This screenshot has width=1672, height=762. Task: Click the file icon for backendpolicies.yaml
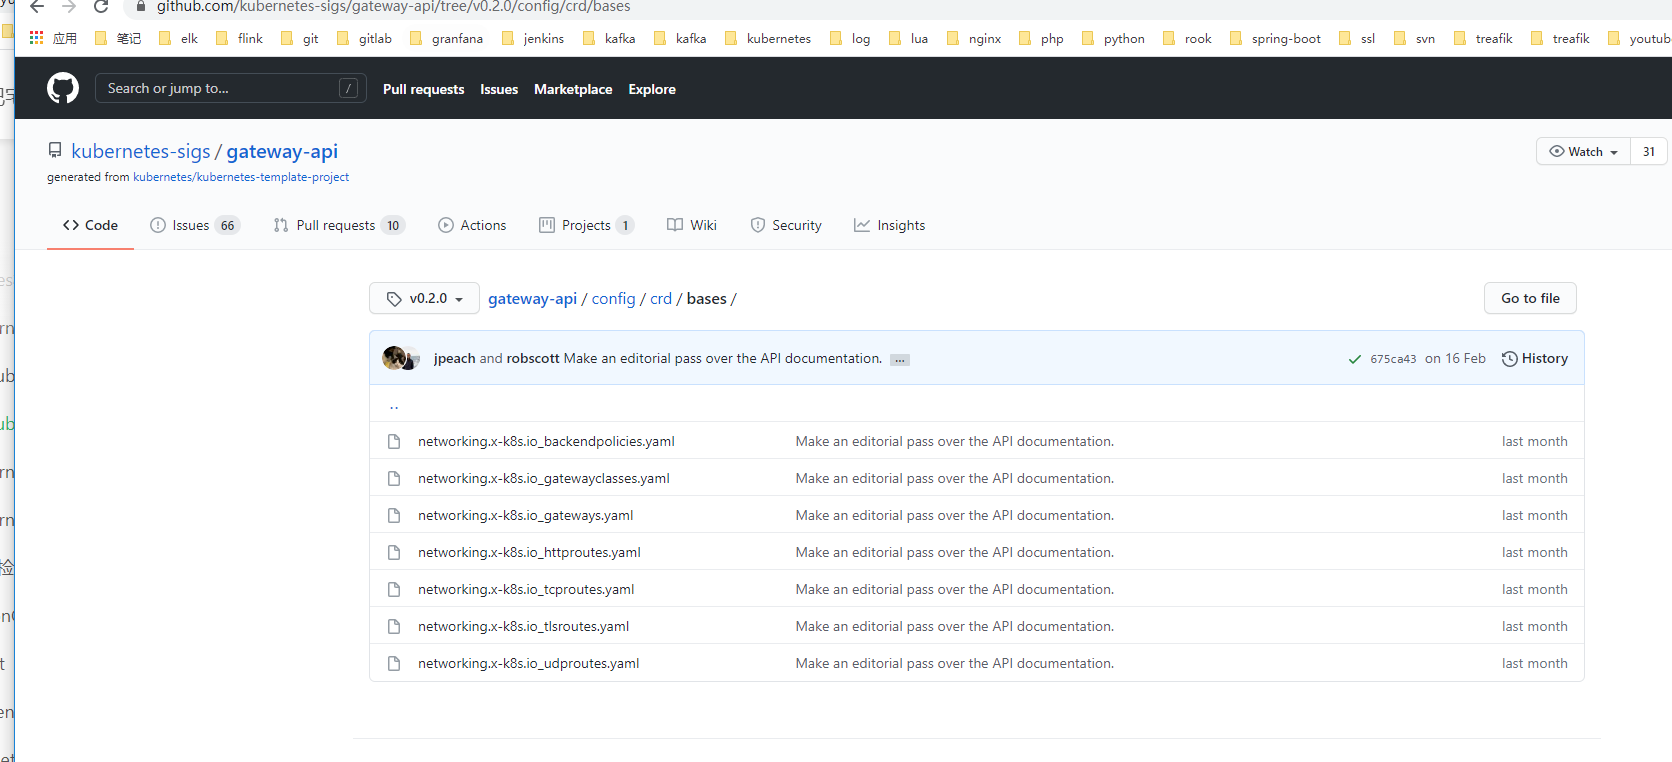pos(394,441)
